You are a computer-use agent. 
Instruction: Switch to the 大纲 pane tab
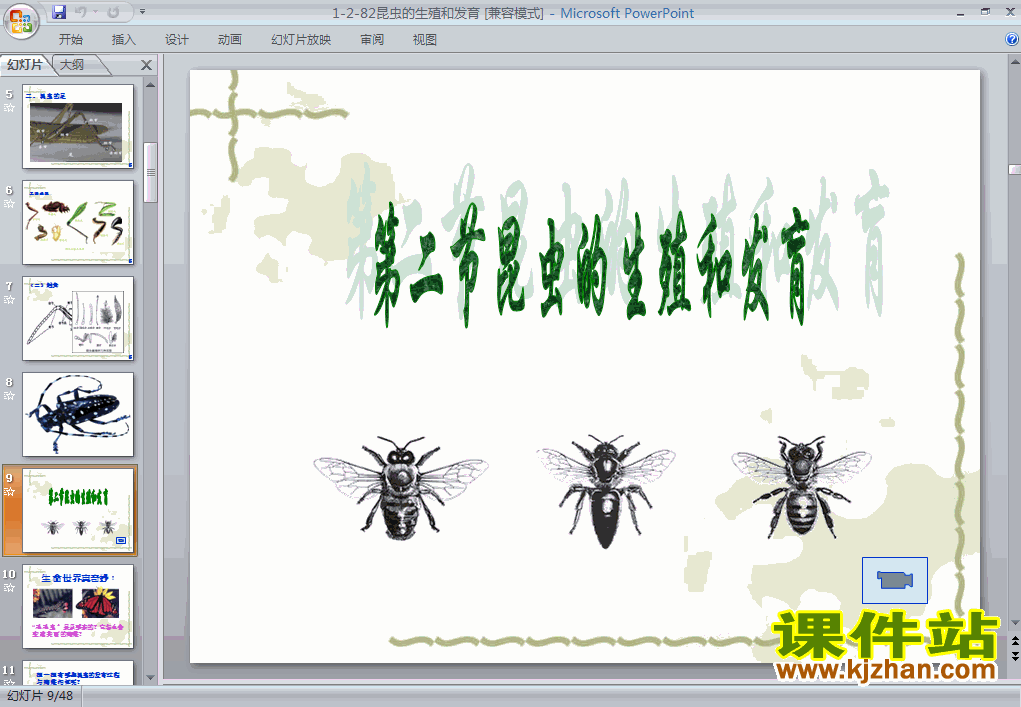point(73,64)
